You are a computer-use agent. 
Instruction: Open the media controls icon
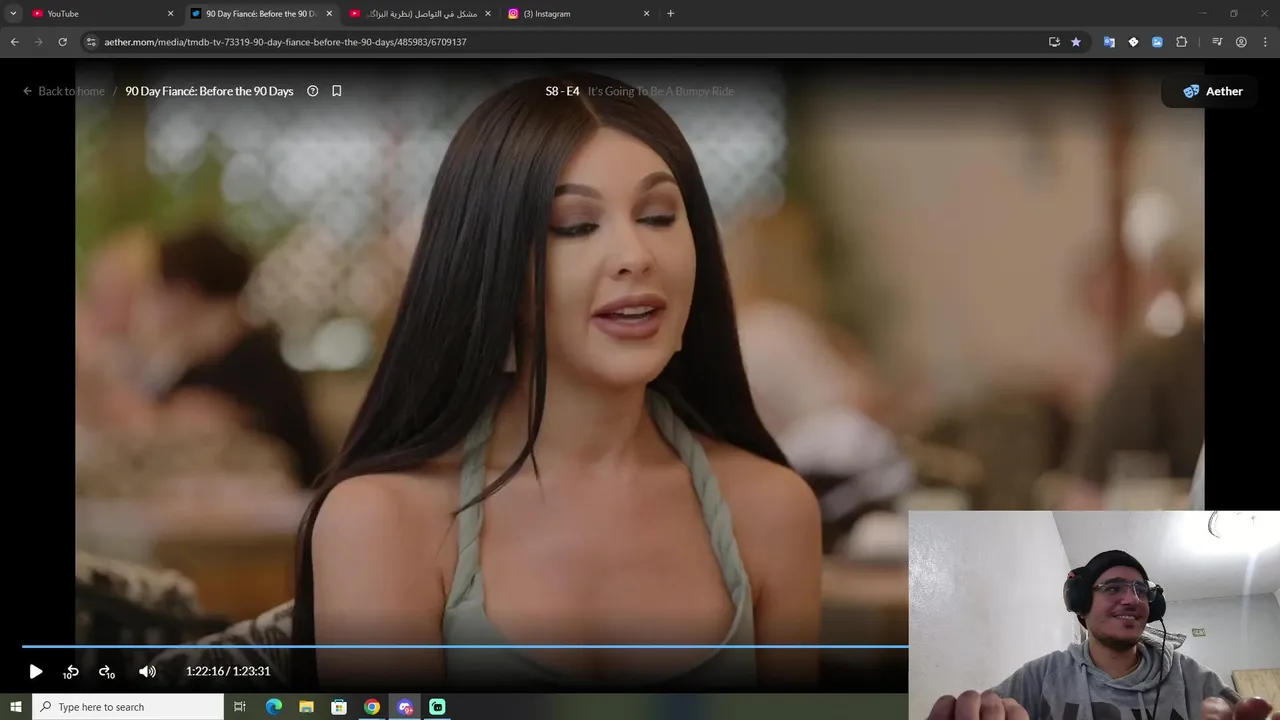point(1217,42)
